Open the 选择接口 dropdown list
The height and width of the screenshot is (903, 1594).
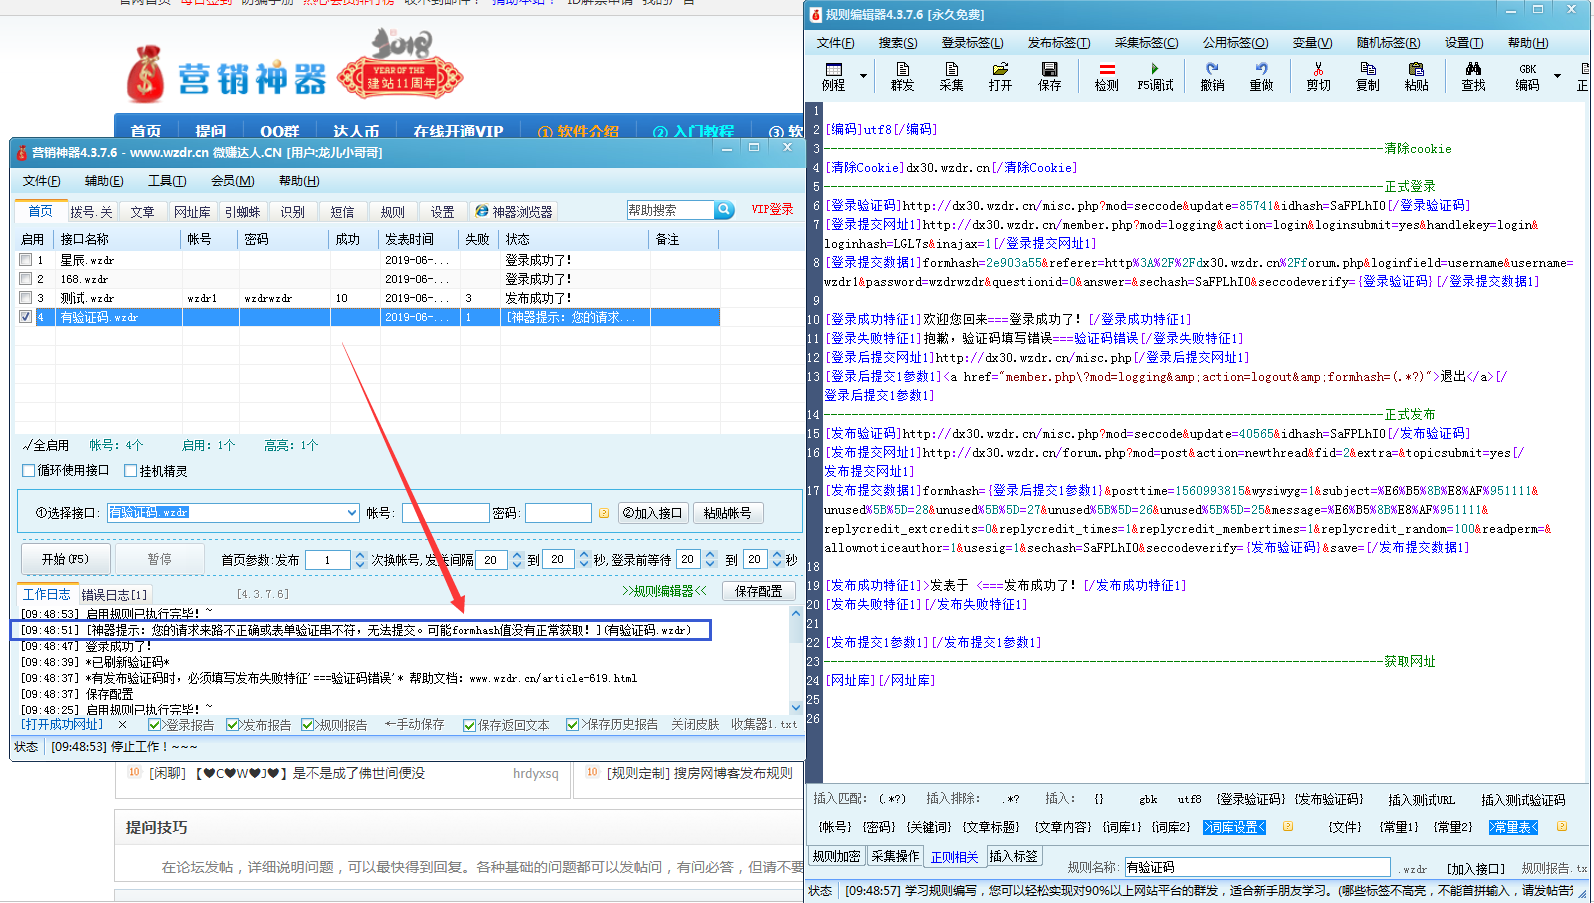pos(352,513)
